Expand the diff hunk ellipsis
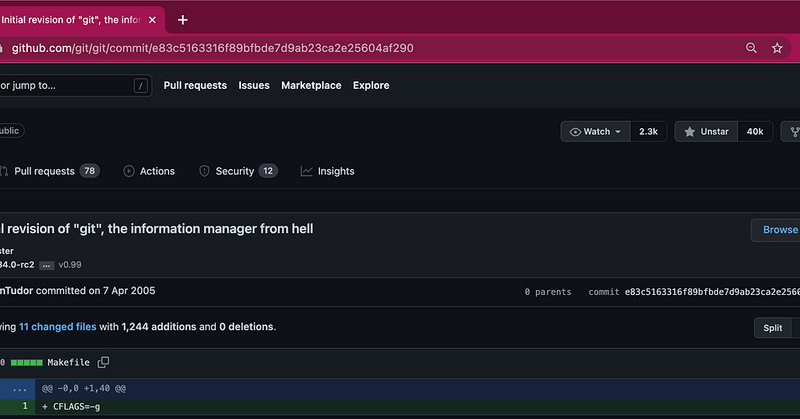 [x=19, y=389]
